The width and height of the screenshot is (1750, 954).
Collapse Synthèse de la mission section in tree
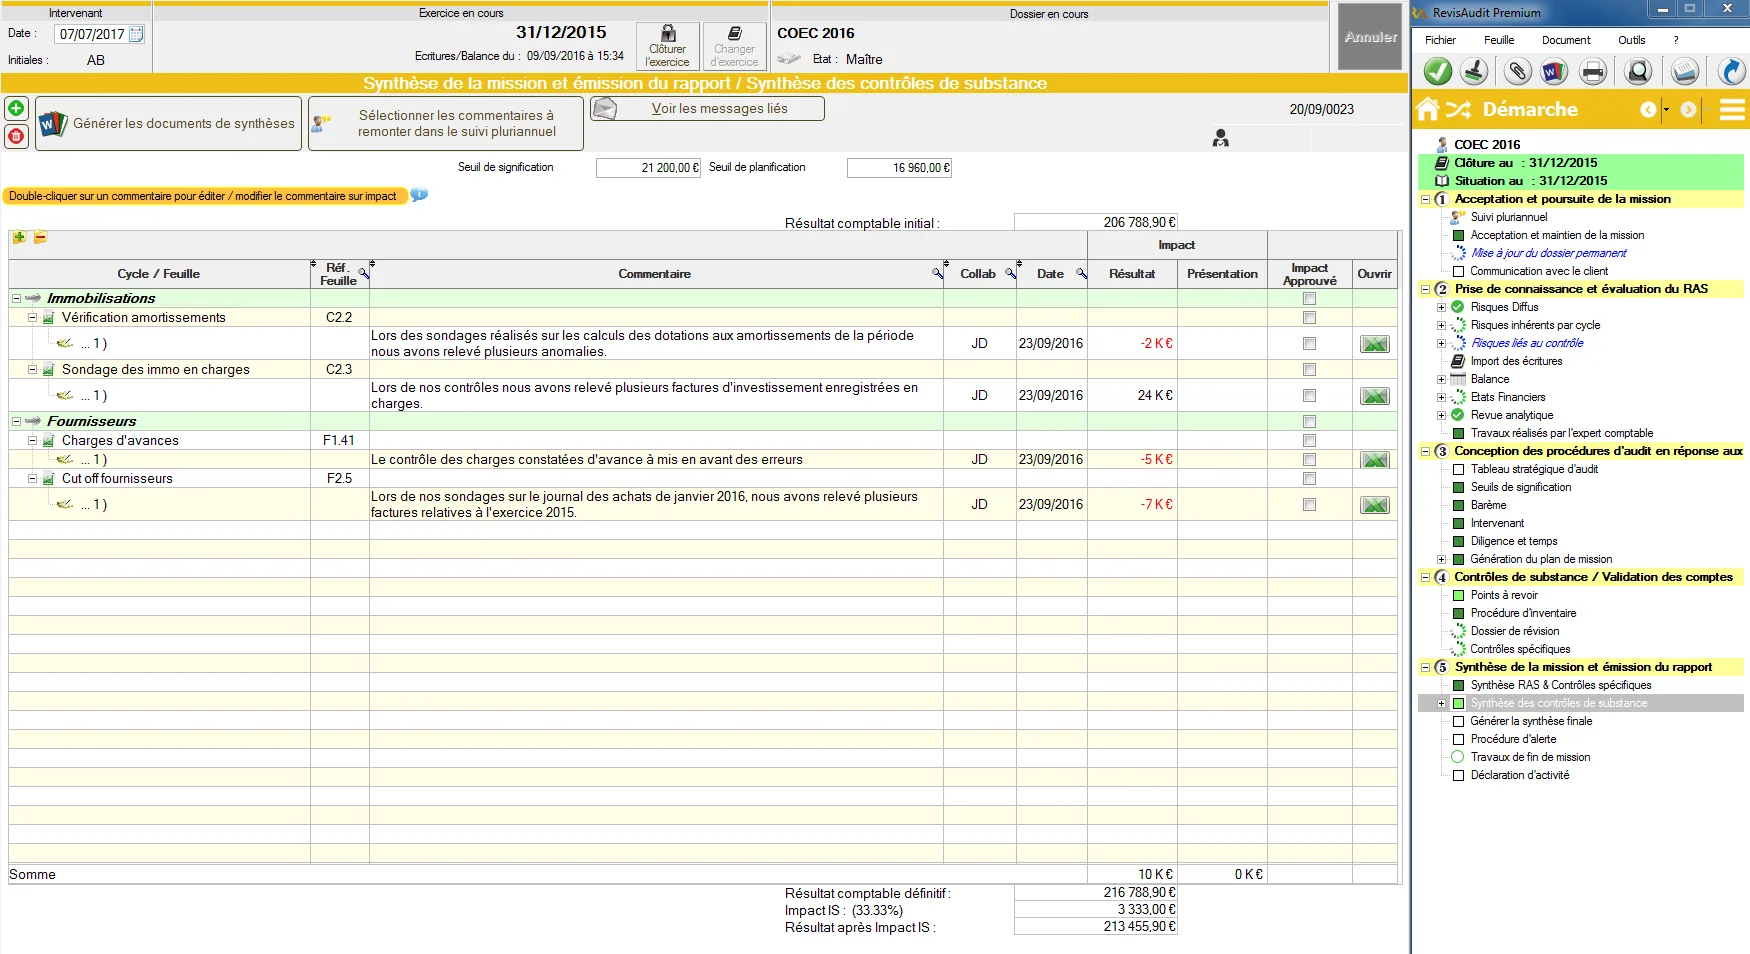click(1425, 667)
